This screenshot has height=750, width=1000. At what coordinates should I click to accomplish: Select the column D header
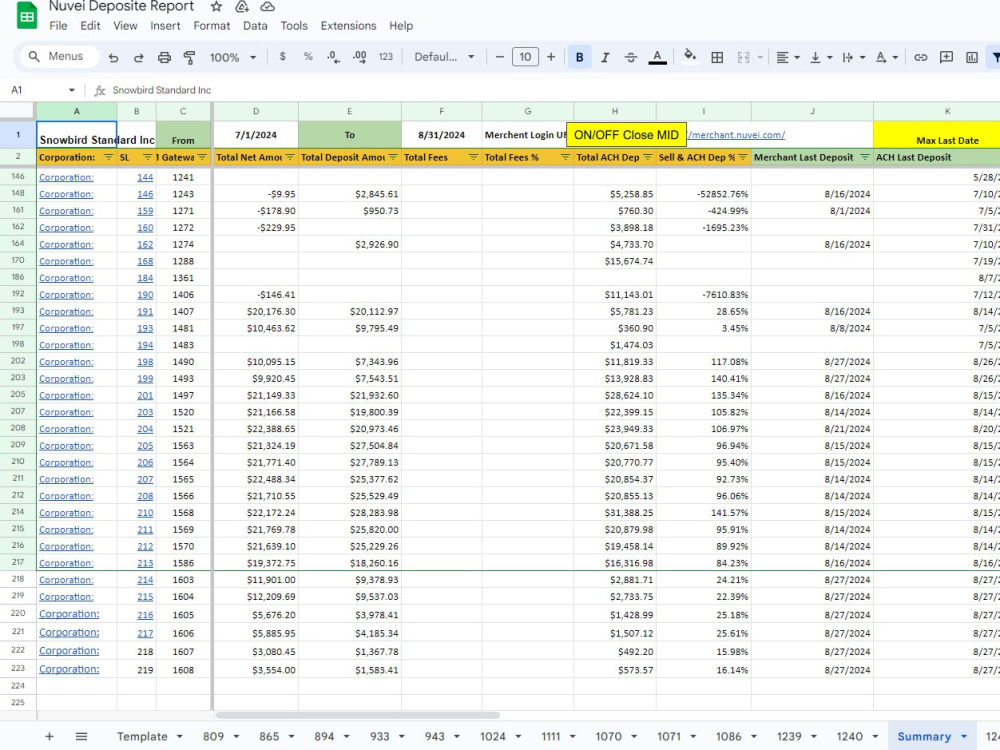pos(256,111)
